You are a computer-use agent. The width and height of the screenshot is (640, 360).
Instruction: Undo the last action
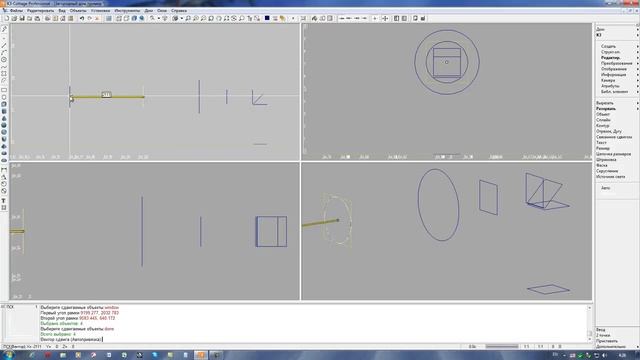click(x=82, y=18)
